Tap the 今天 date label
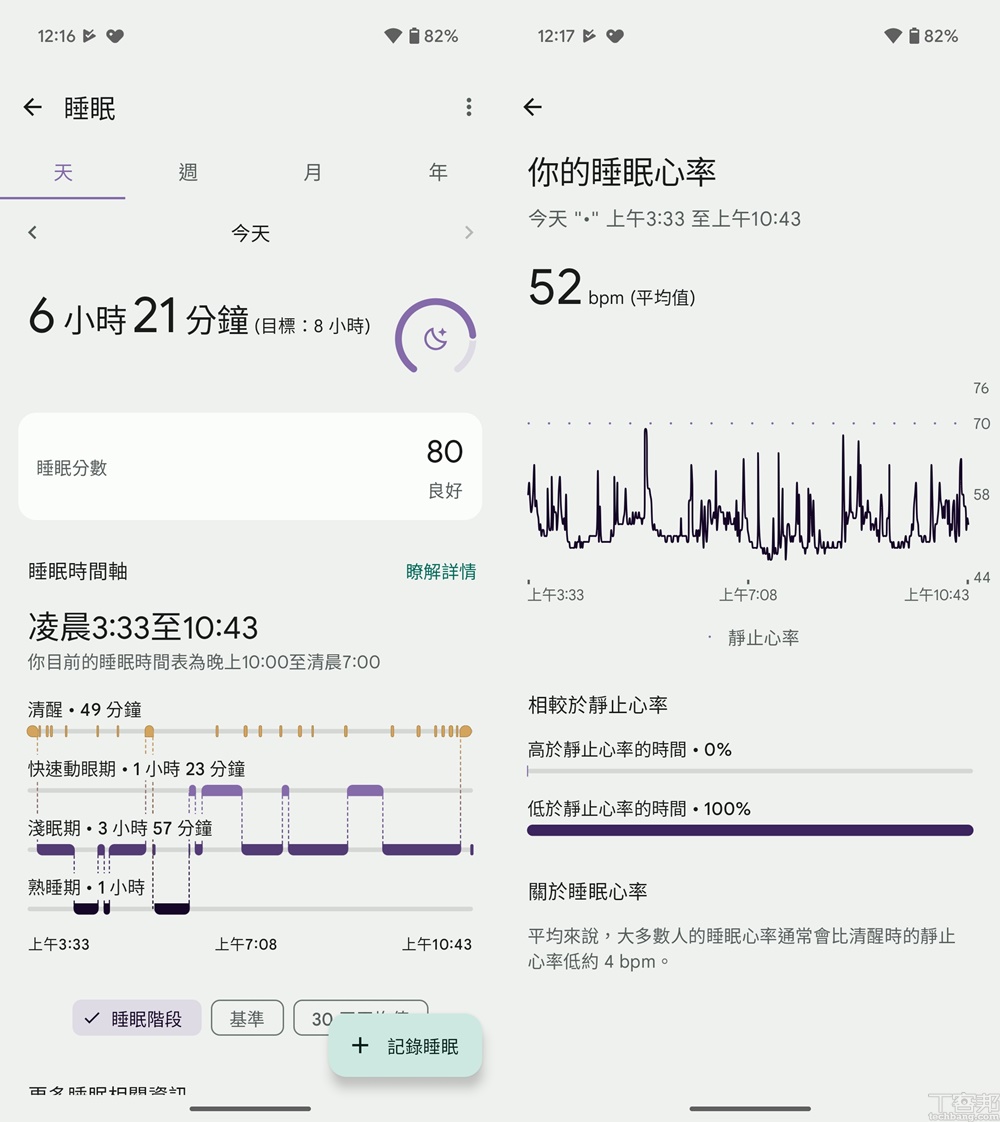 coord(250,233)
